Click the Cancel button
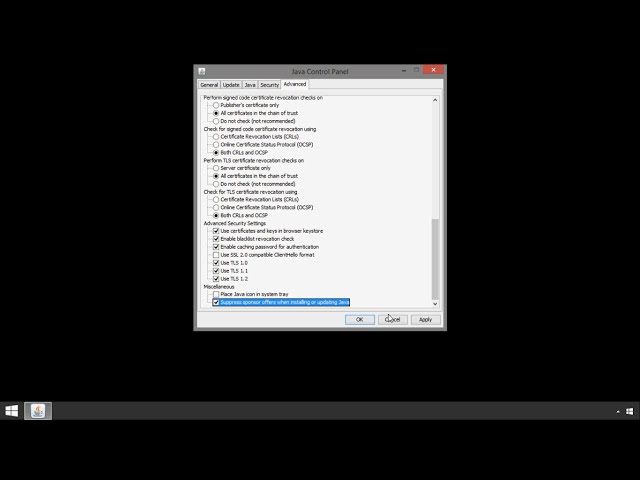The image size is (640, 480). (393, 320)
